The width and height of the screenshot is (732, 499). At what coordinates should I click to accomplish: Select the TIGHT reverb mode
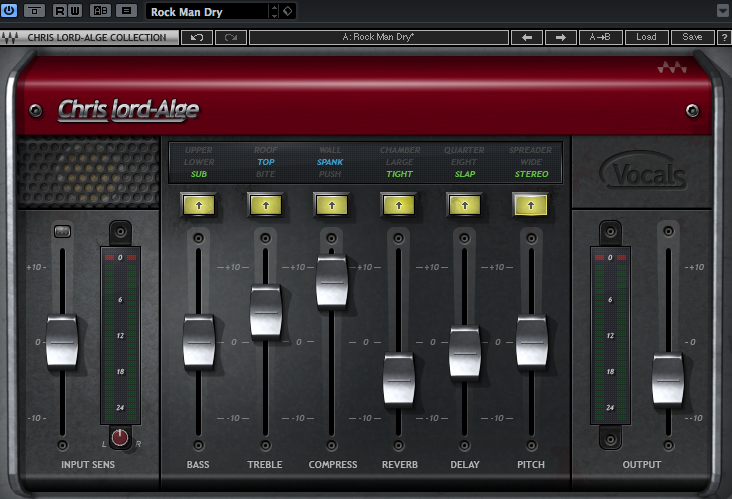(x=400, y=174)
